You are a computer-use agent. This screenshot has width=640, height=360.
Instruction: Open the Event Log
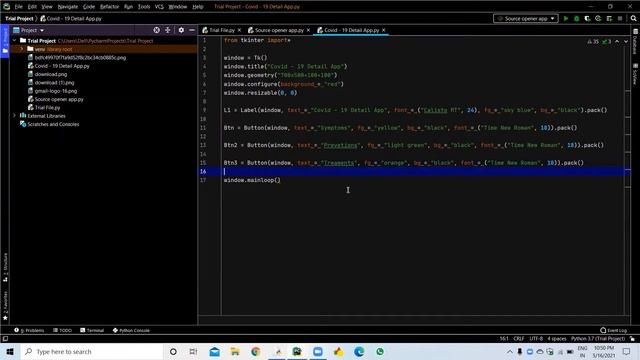(x=613, y=330)
